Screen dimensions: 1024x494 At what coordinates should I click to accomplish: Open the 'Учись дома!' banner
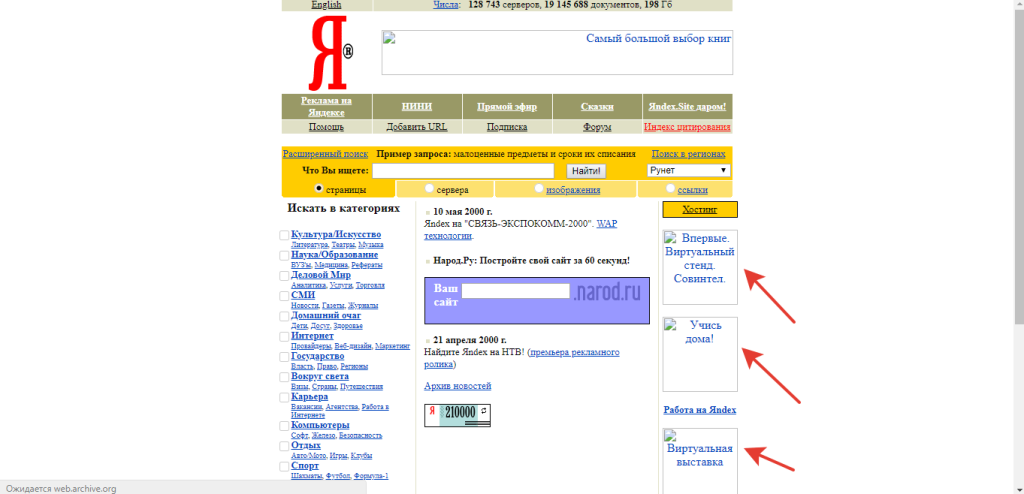700,354
